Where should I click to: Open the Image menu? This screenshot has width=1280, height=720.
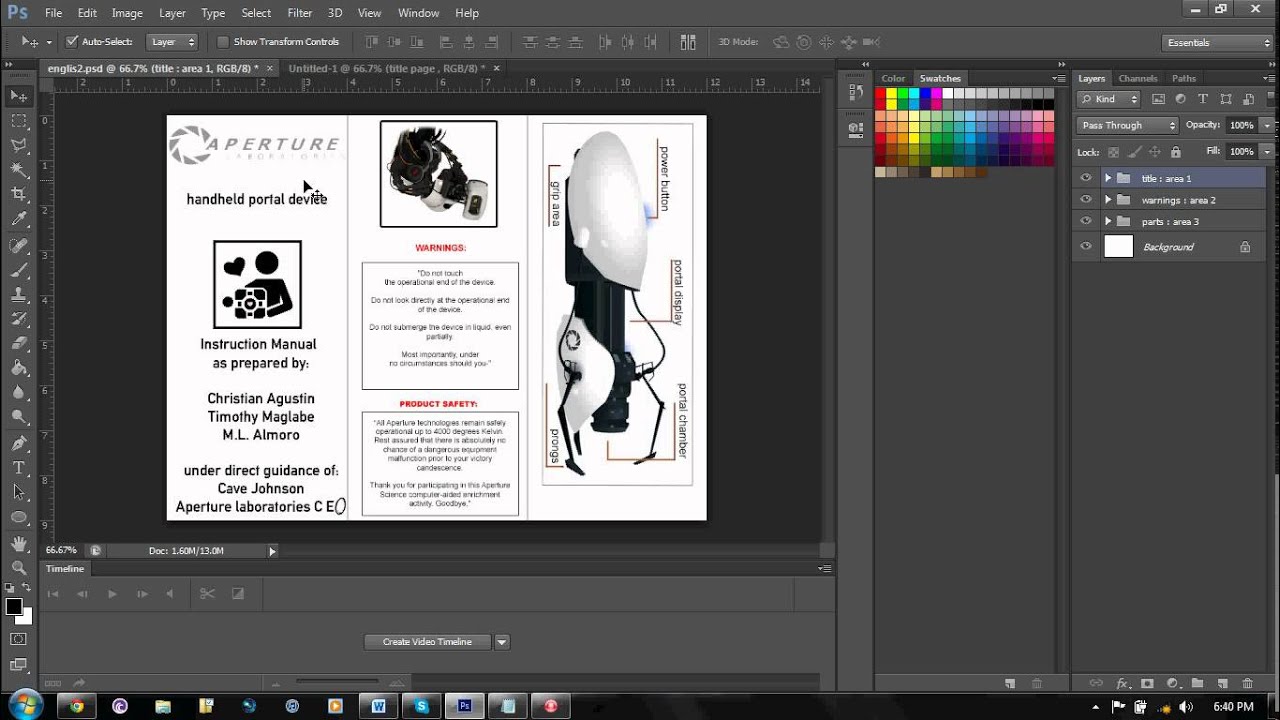click(127, 13)
